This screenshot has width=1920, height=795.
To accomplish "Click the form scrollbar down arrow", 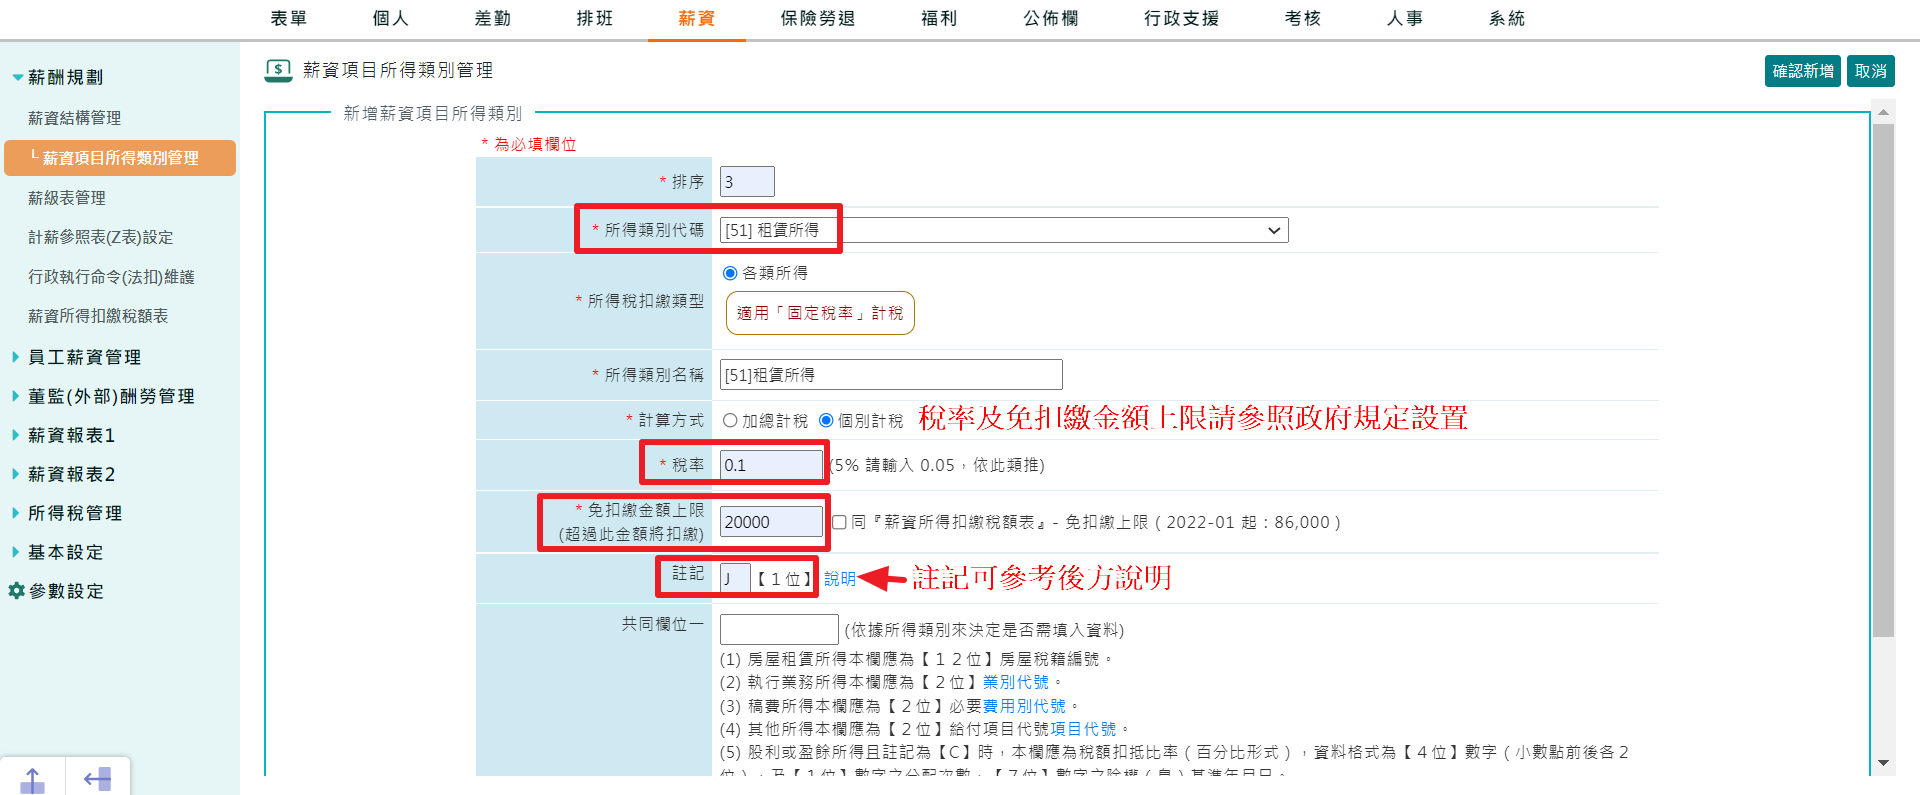I will [1883, 763].
